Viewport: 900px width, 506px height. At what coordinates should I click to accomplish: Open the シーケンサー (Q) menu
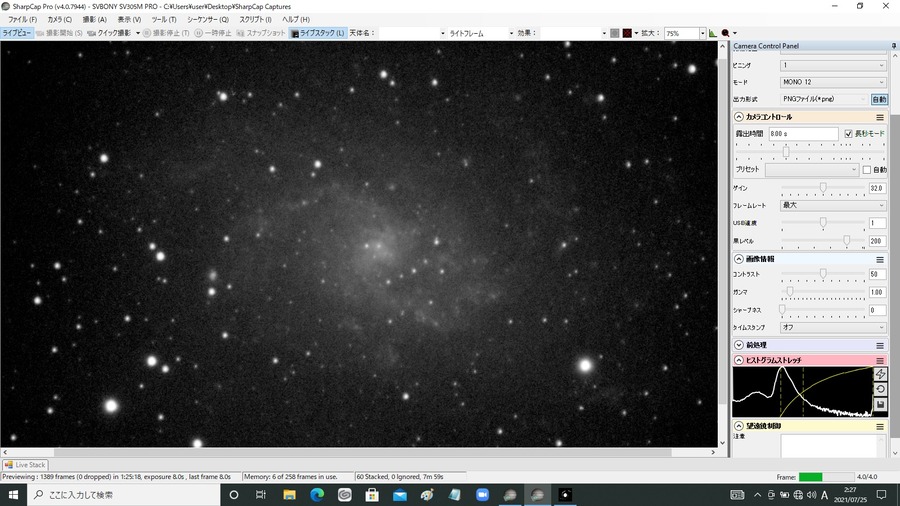pyautogui.click(x=208, y=20)
